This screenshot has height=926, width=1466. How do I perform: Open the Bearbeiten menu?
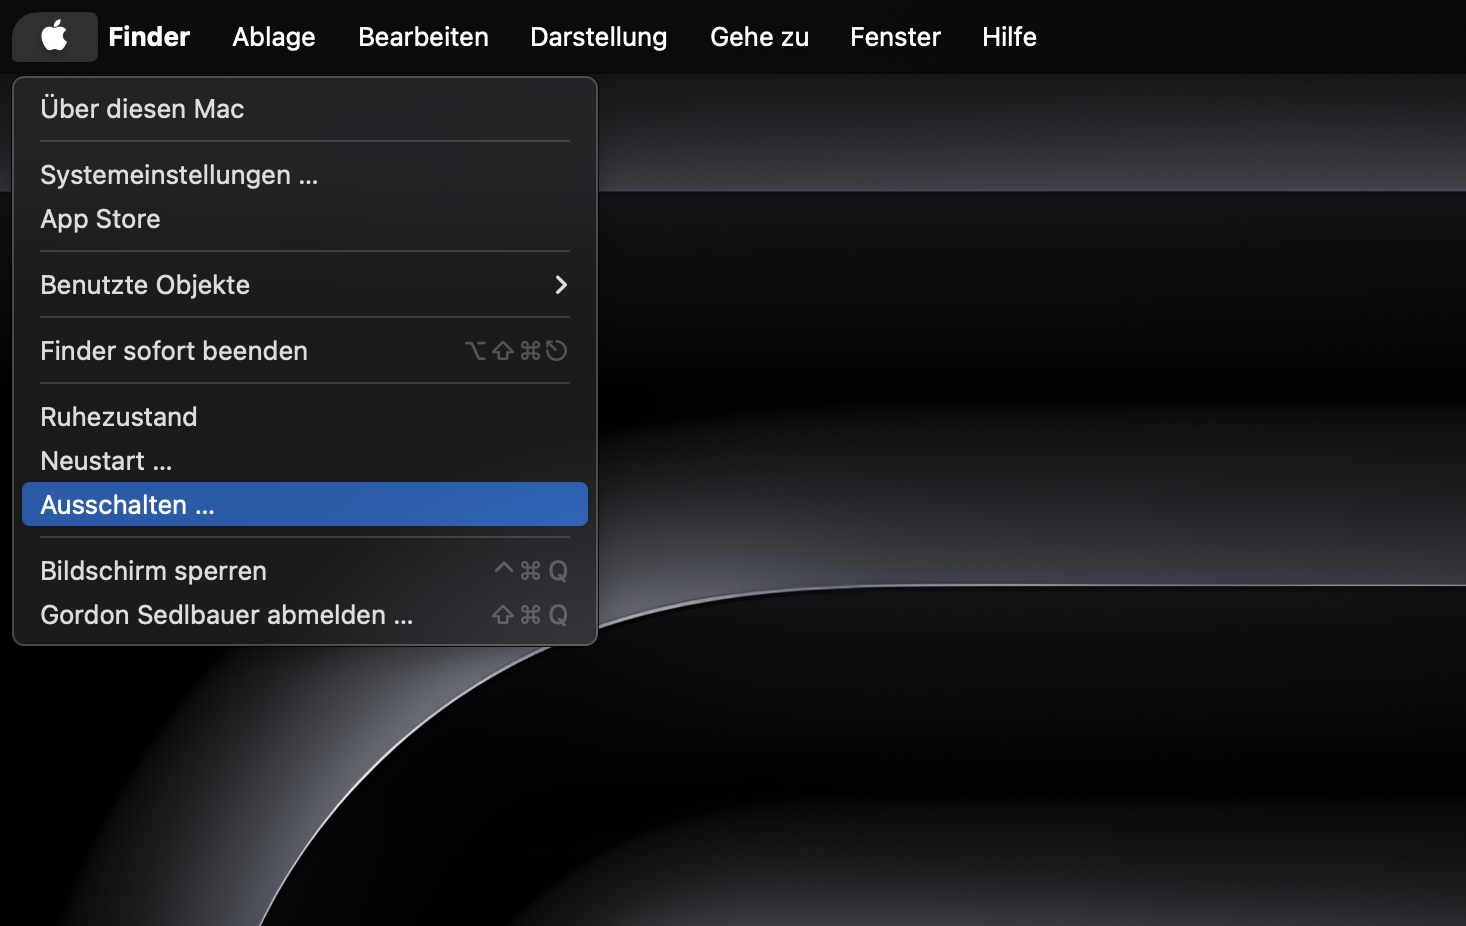click(x=422, y=36)
